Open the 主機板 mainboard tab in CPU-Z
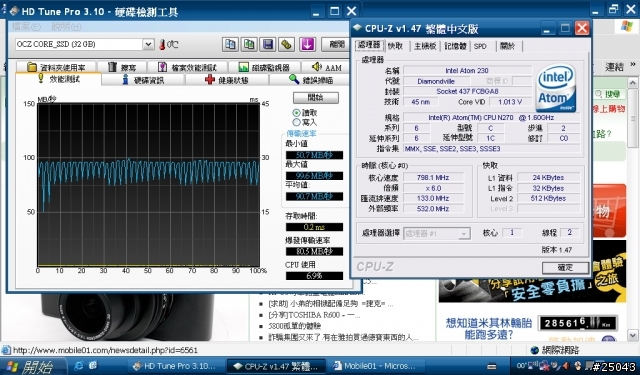 425,46
